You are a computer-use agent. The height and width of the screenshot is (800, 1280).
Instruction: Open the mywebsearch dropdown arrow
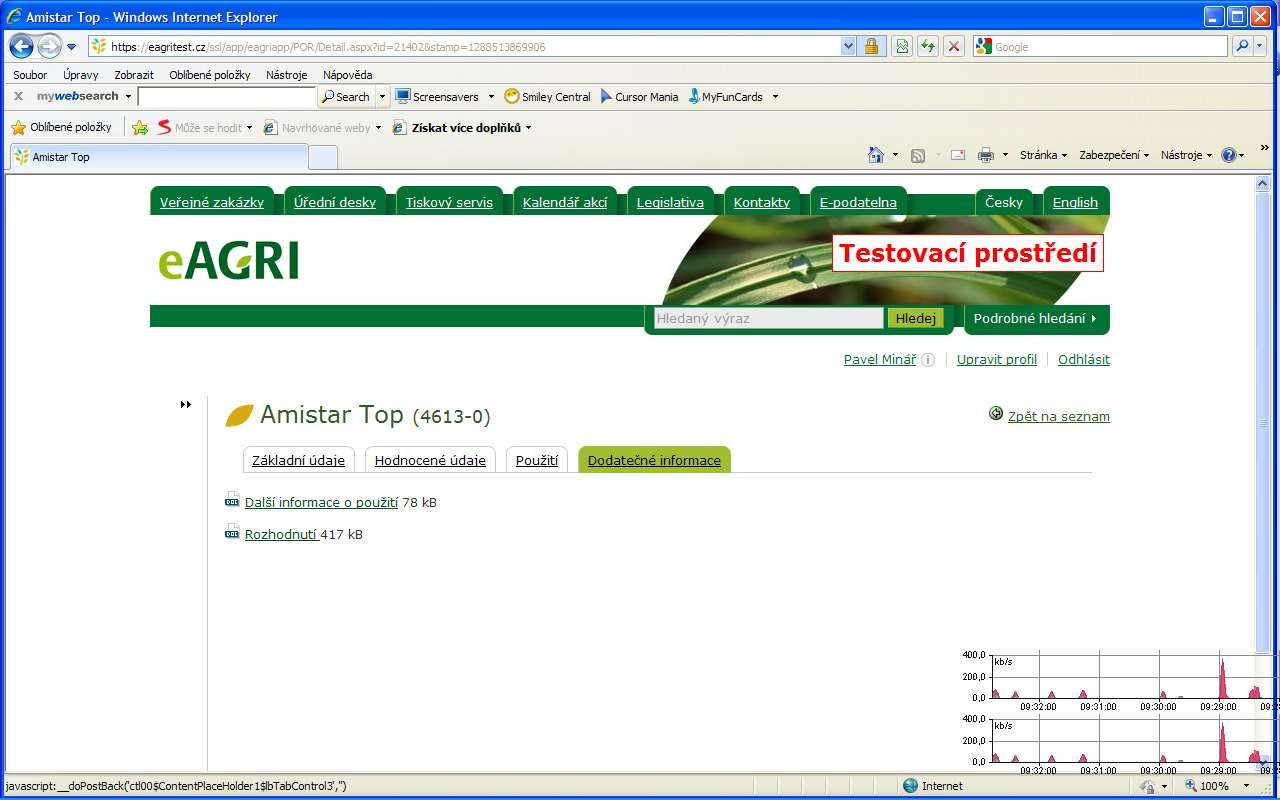[128, 97]
